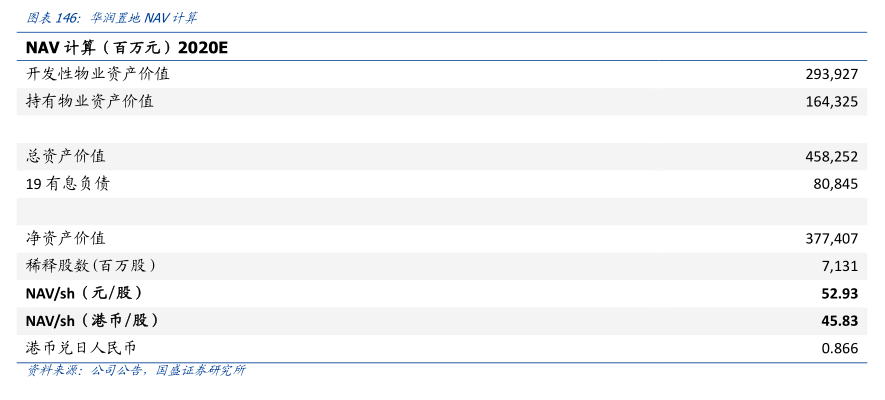Select the table header NAV 计算（百万元）2020E
The height and width of the screenshot is (400, 885).
click(x=128, y=47)
